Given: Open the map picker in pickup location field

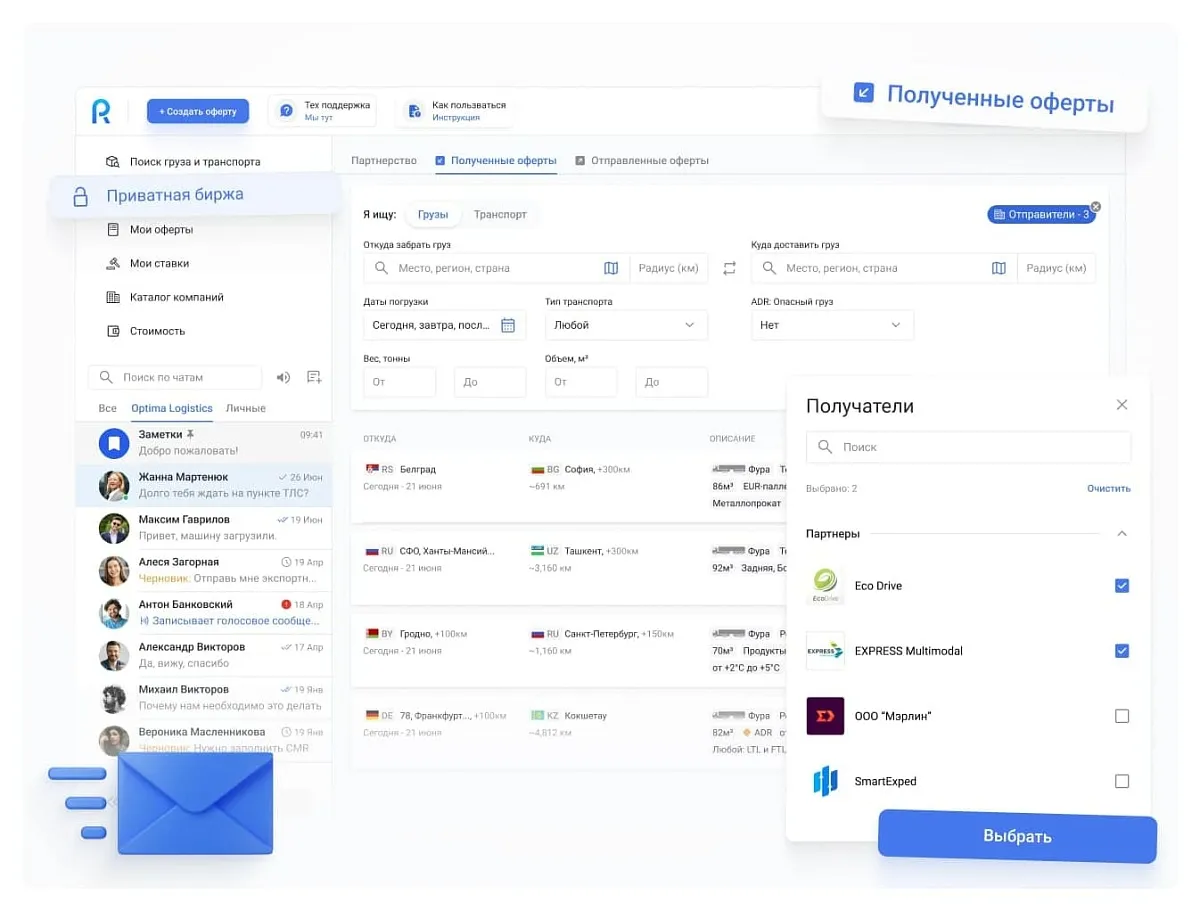Looking at the screenshot, I should (x=611, y=268).
